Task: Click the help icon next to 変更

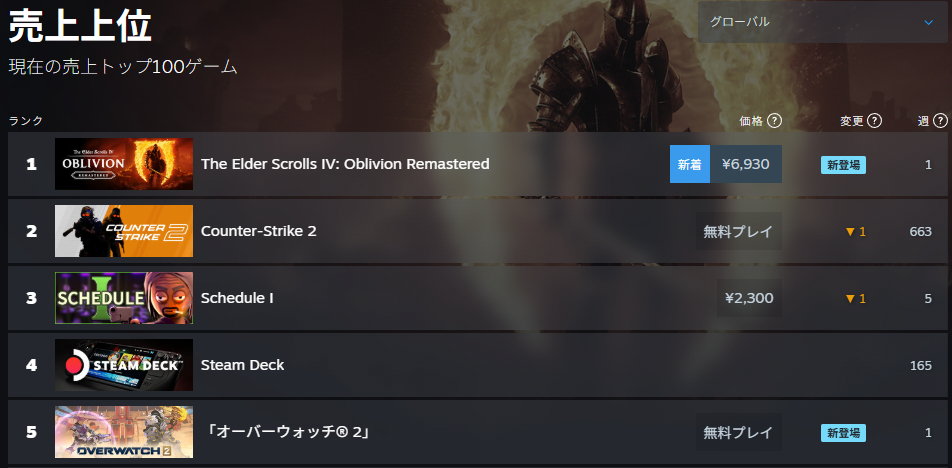Action: pyautogui.click(x=874, y=121)
